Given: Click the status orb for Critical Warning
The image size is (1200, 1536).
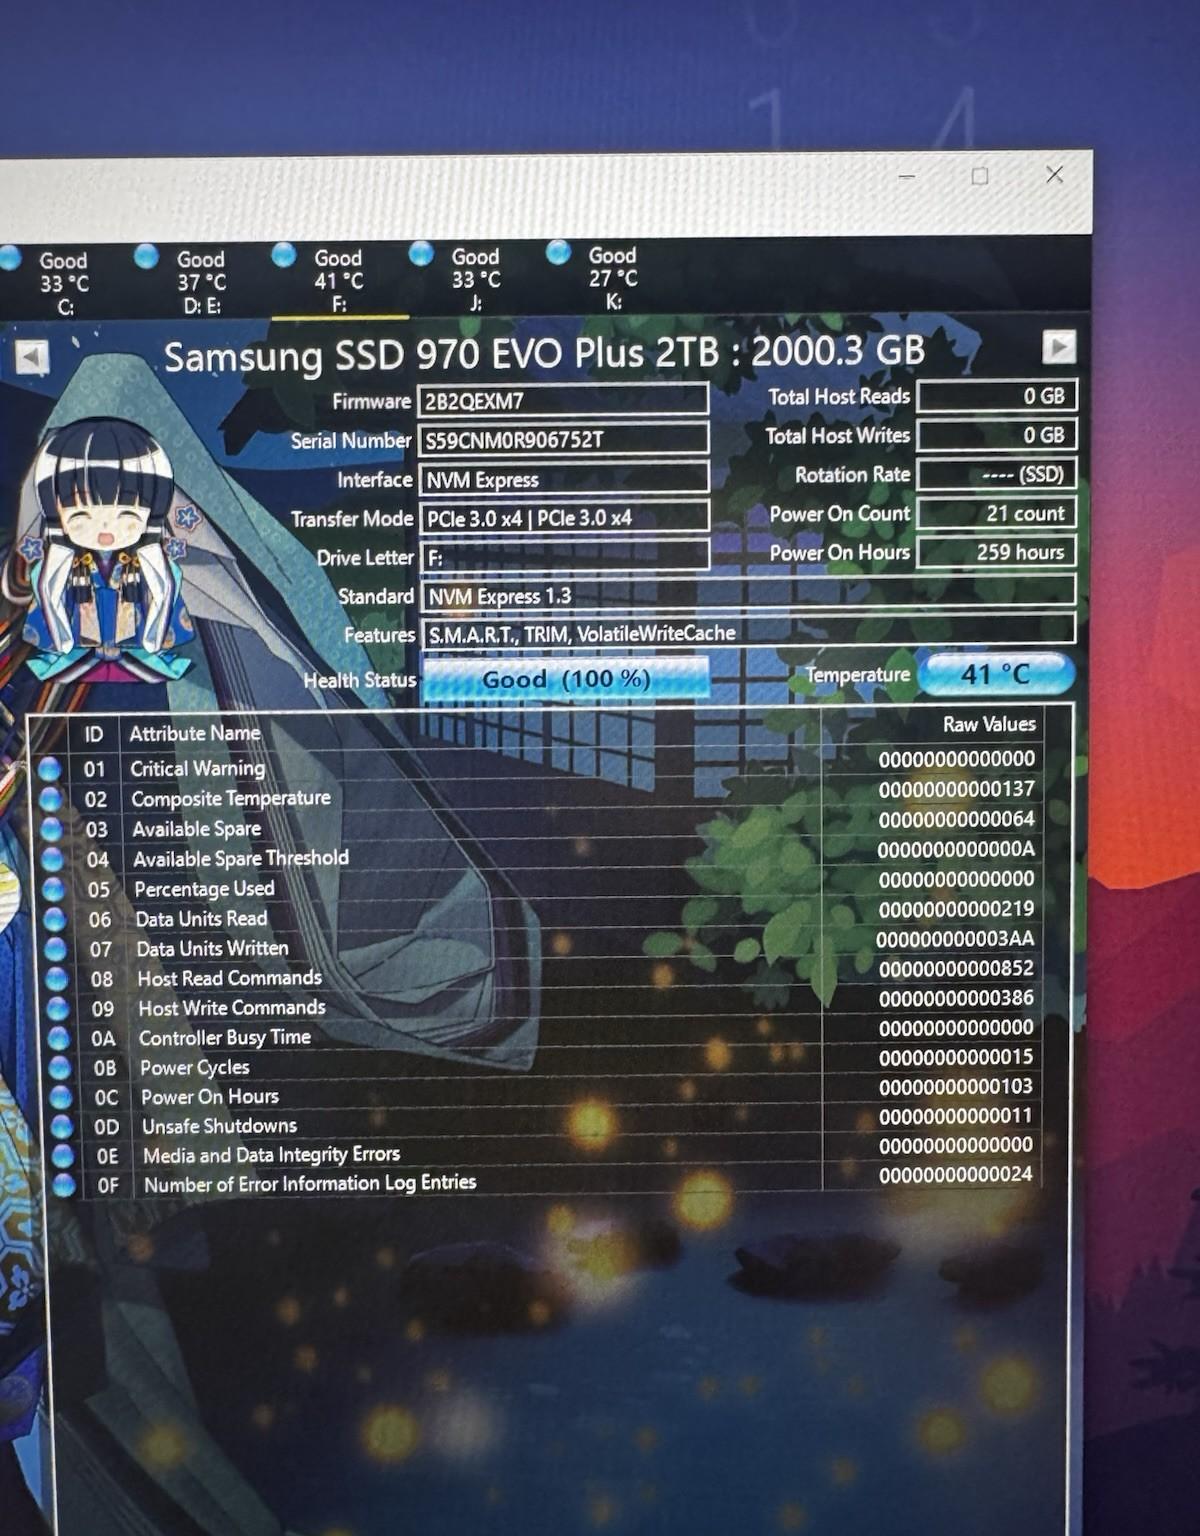Looking at the screenshot, I should [x=50, y=769].
